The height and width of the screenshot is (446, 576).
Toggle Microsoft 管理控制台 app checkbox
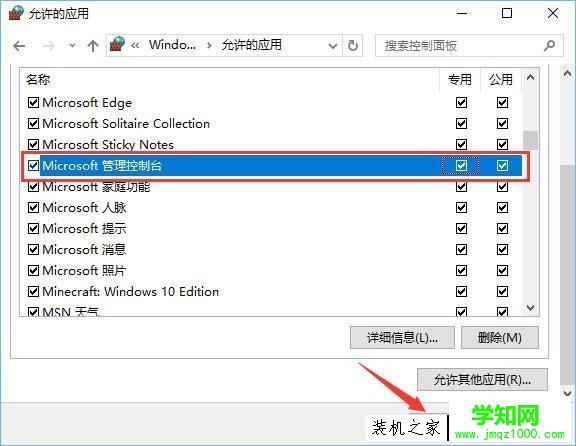[33, 165]
